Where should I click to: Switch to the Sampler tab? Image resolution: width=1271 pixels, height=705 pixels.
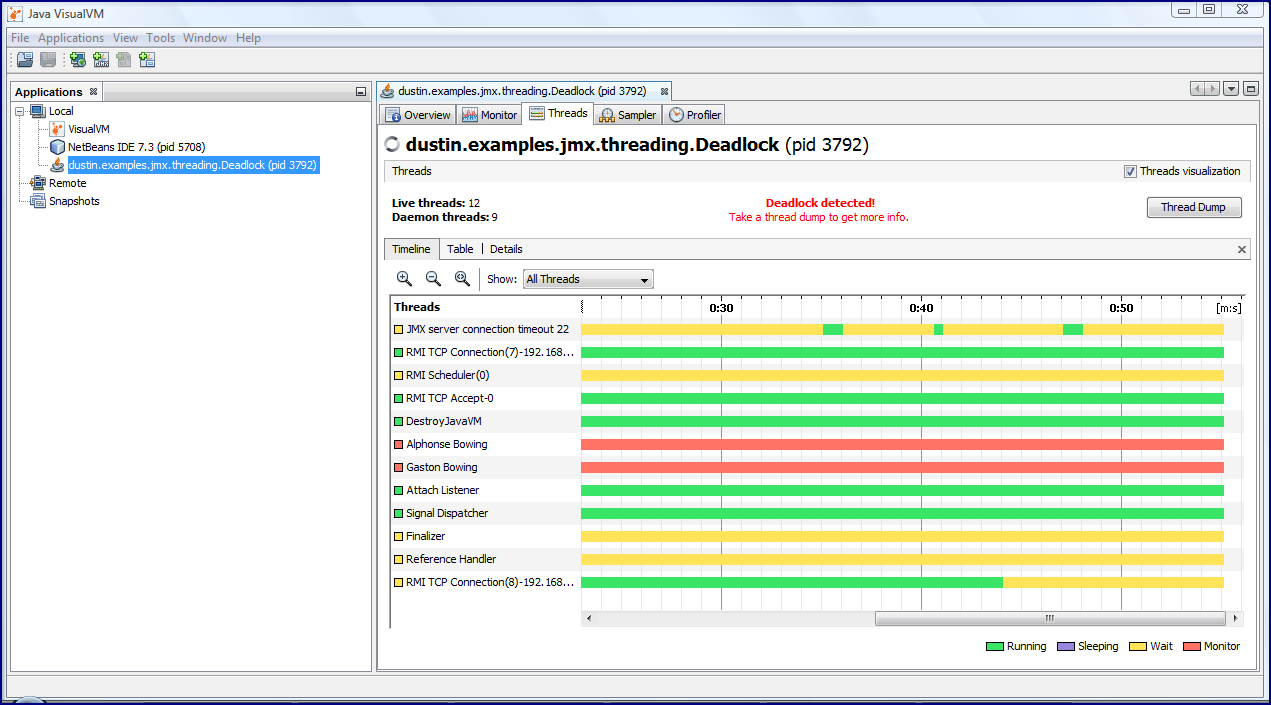click(628, 115)
